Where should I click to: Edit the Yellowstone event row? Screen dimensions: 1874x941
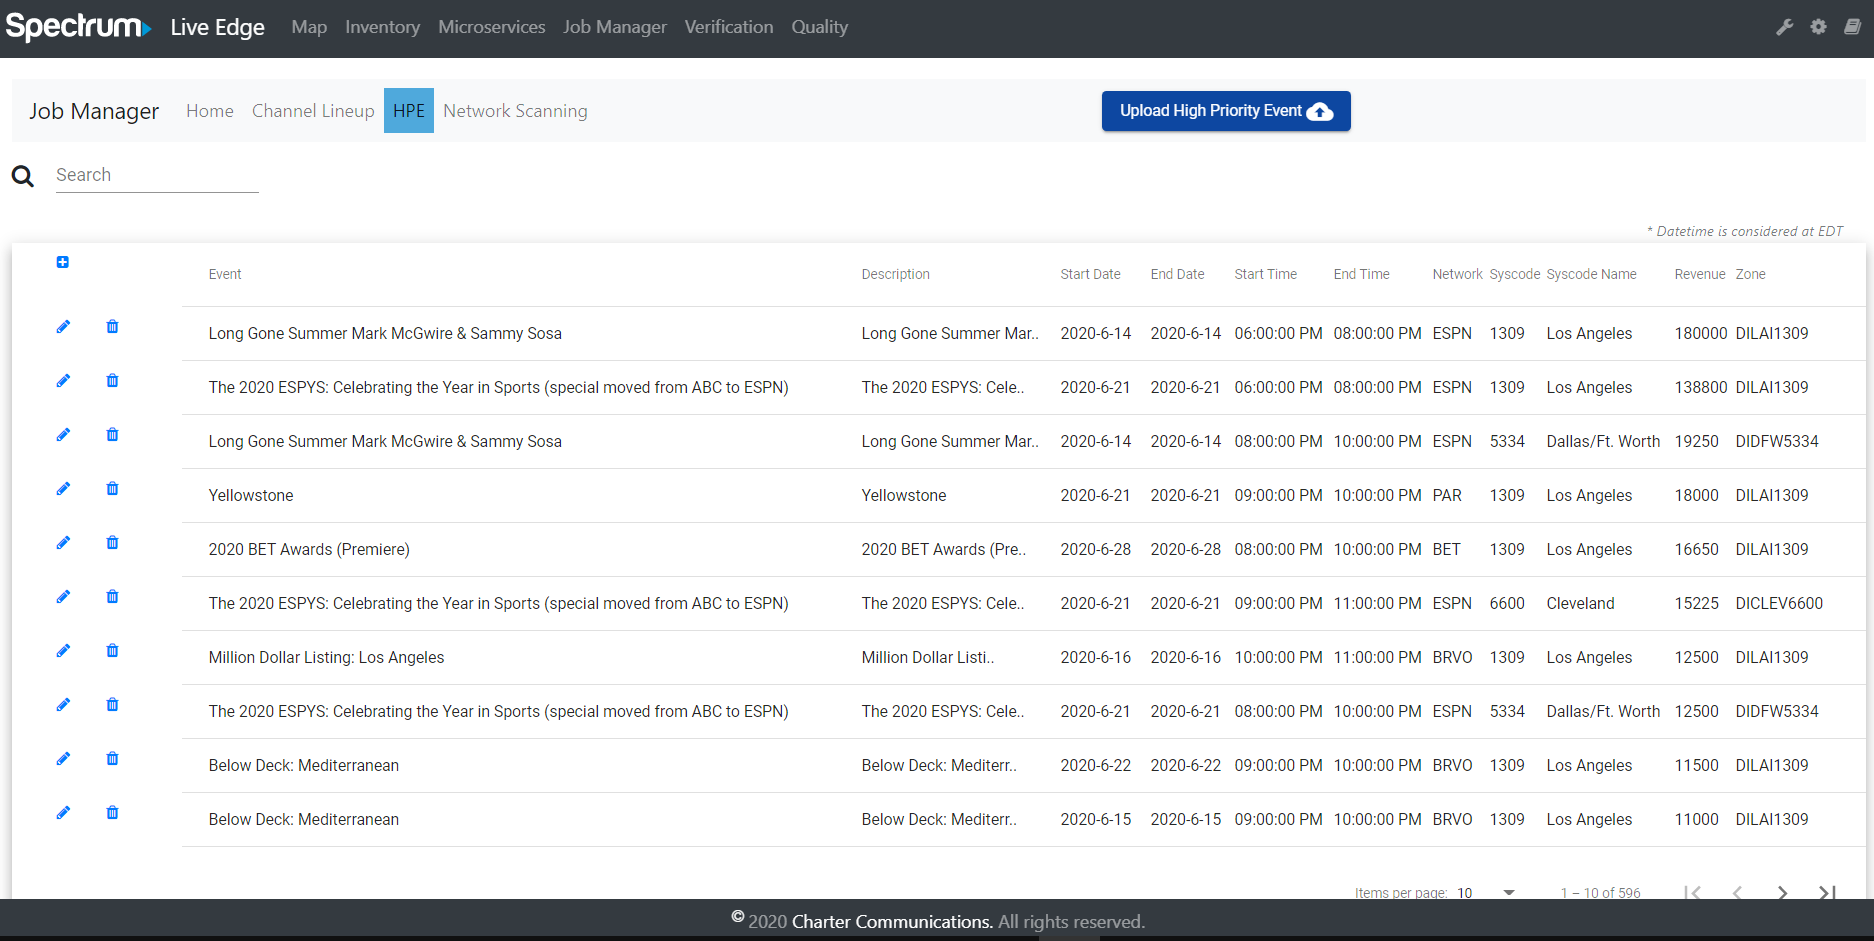pos(63,489)
